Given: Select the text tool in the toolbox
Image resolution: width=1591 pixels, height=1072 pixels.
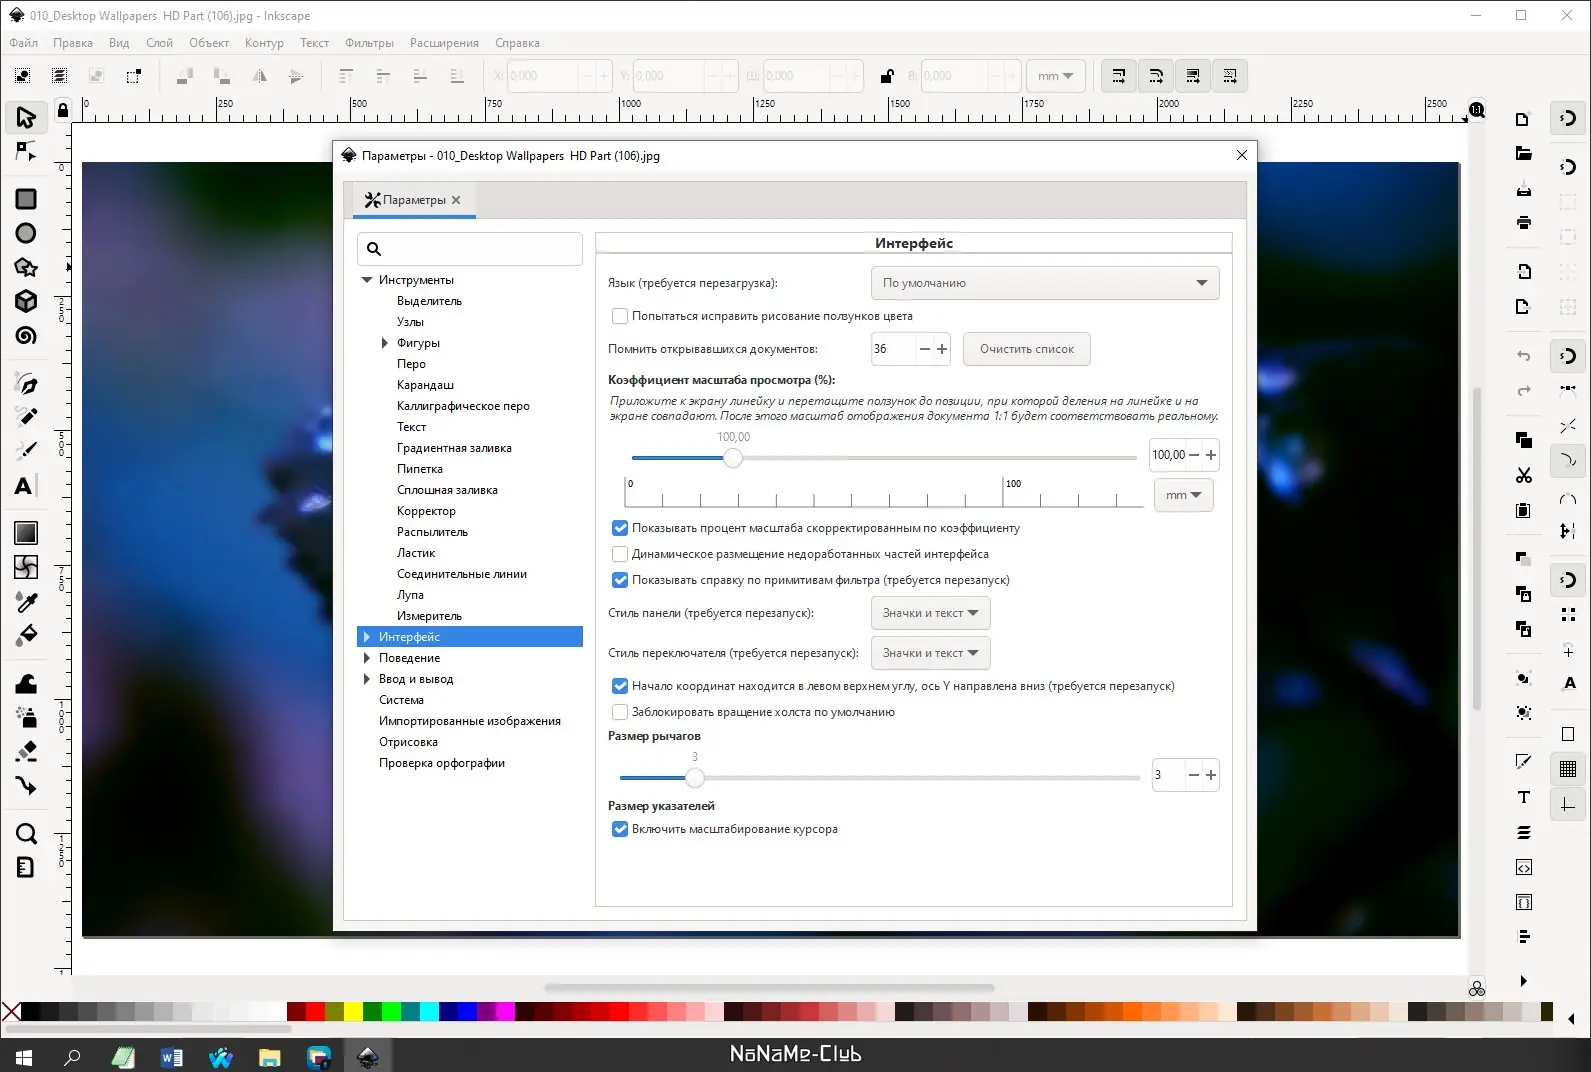Looking at the screenshot, I should (24, 486).
